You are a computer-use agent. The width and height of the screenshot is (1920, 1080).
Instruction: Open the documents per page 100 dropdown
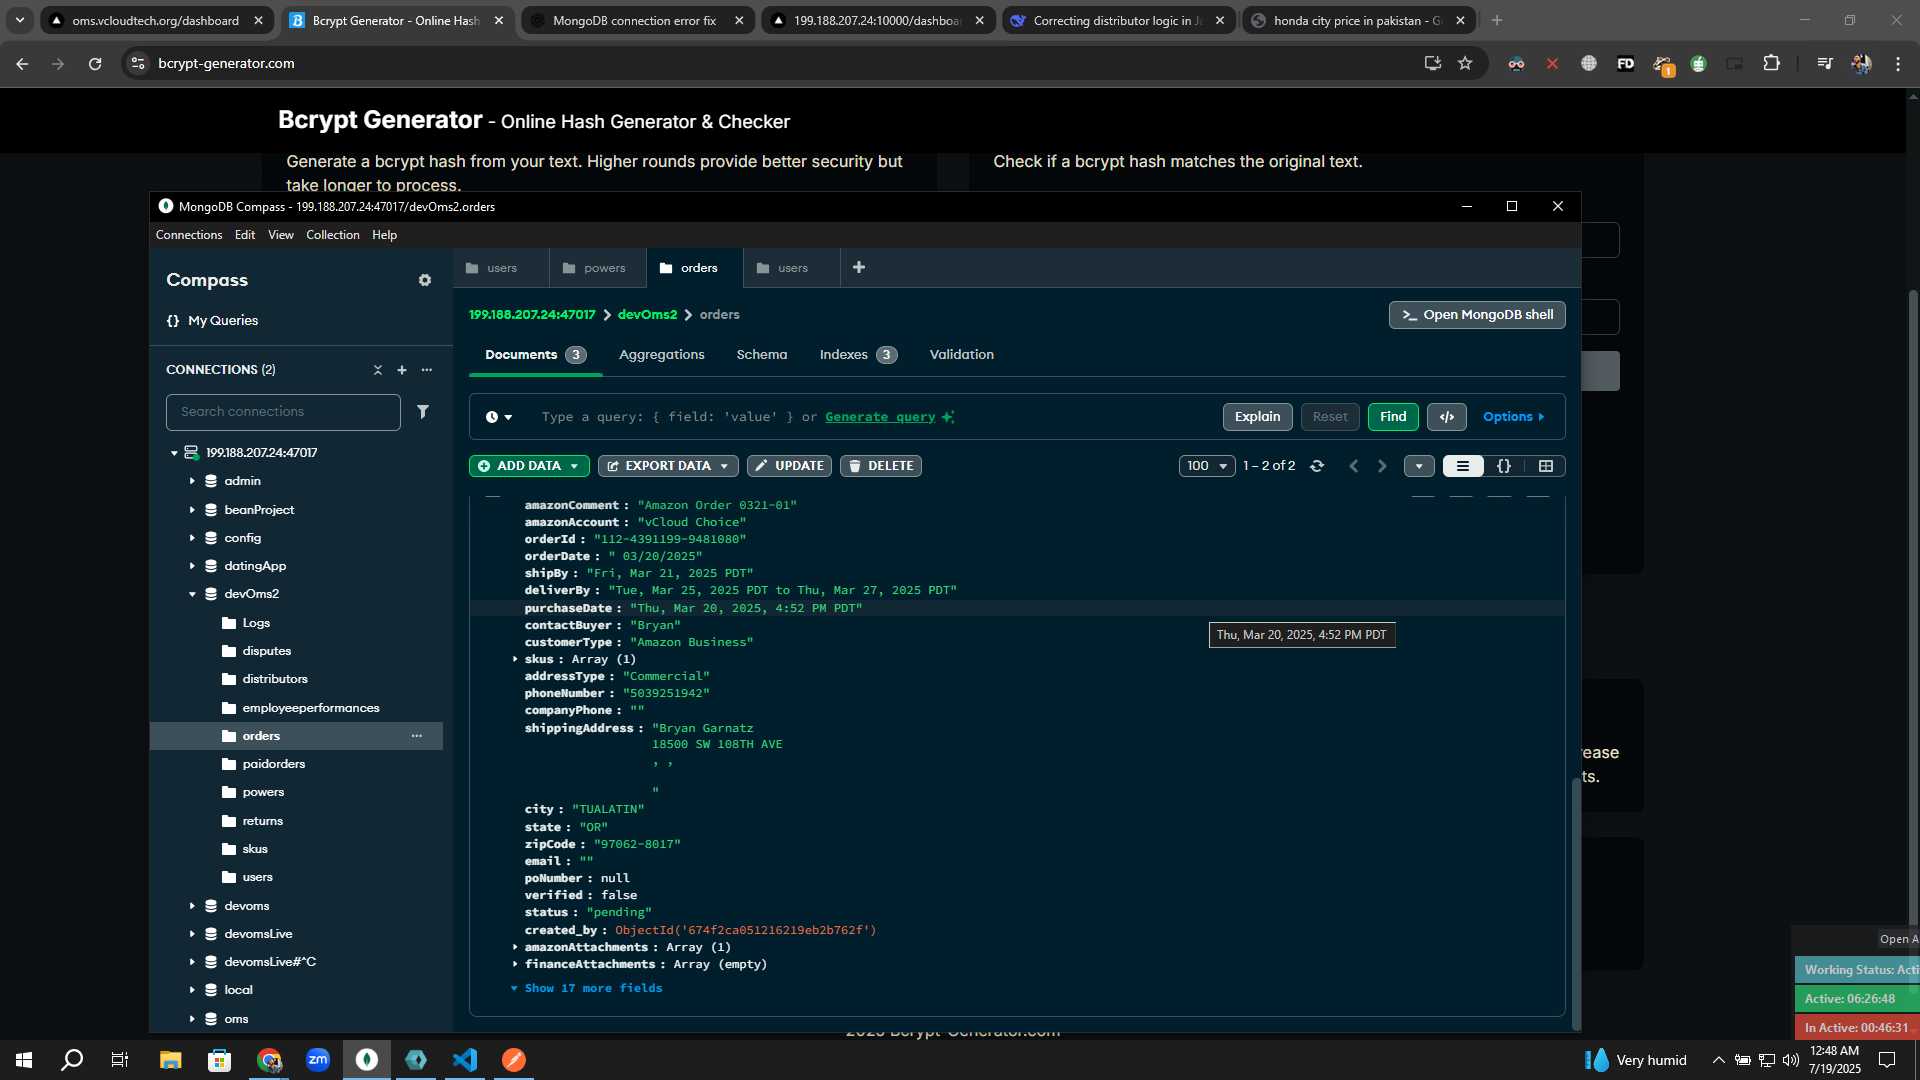point(1207,466)
